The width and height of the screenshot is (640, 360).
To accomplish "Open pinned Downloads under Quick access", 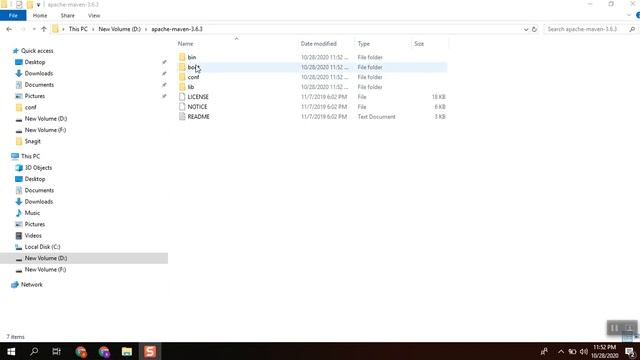I will coord(38,73).
